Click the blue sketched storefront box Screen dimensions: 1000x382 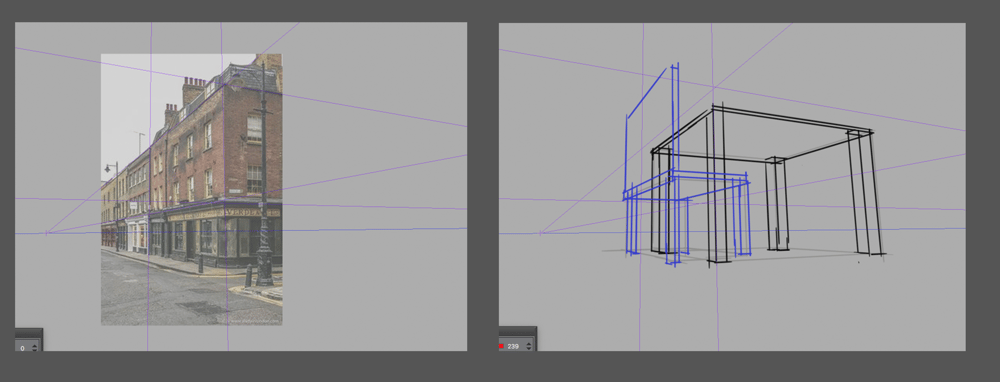point(686,216)
